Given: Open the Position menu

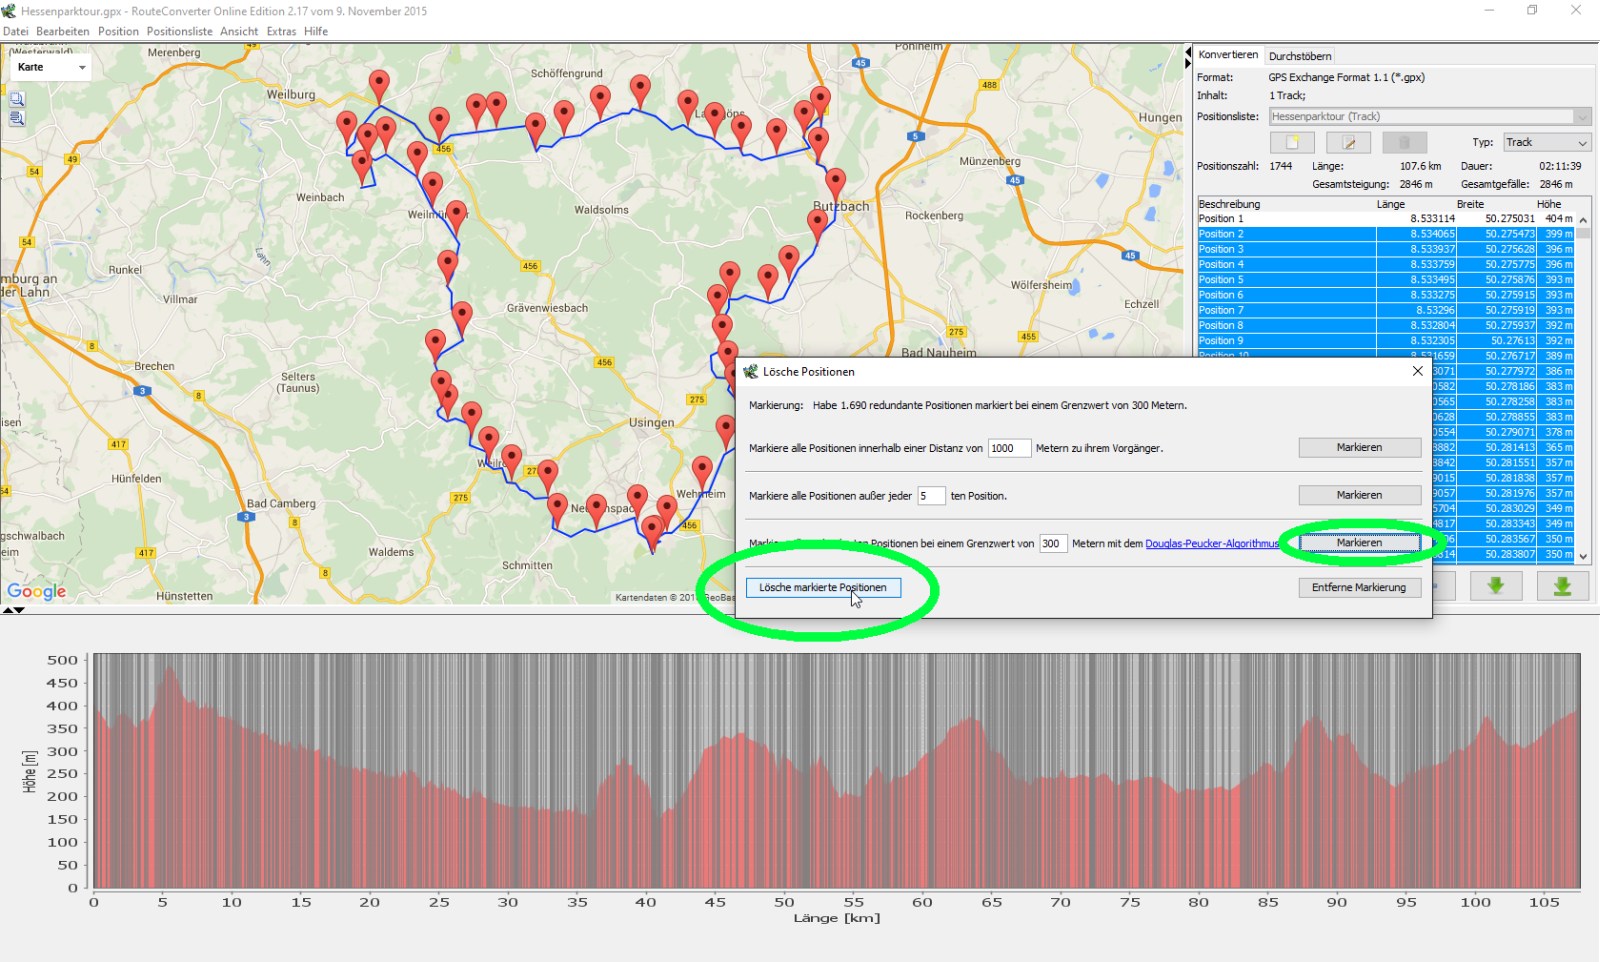Looking at the screenshot, I should click(x=118, y=31).
